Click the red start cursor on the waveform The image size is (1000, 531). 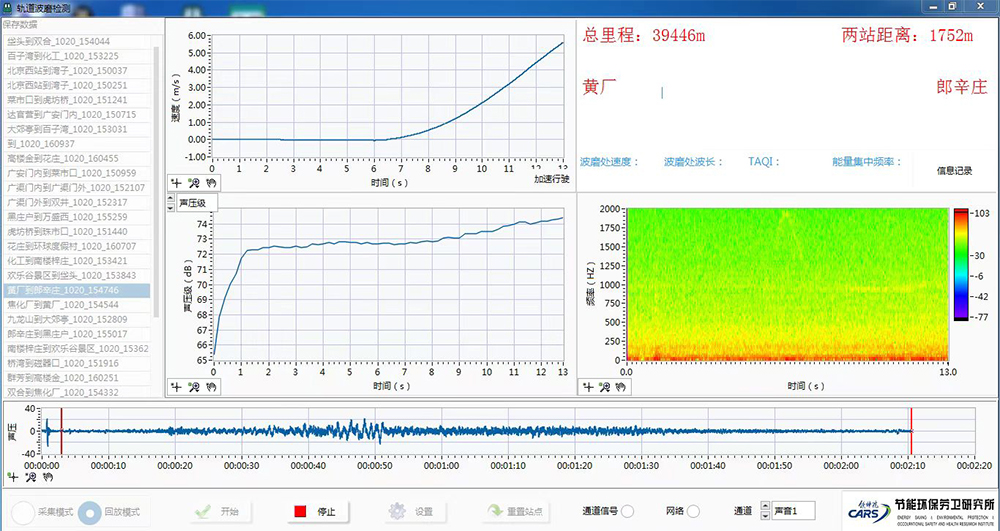coord(61,432)
